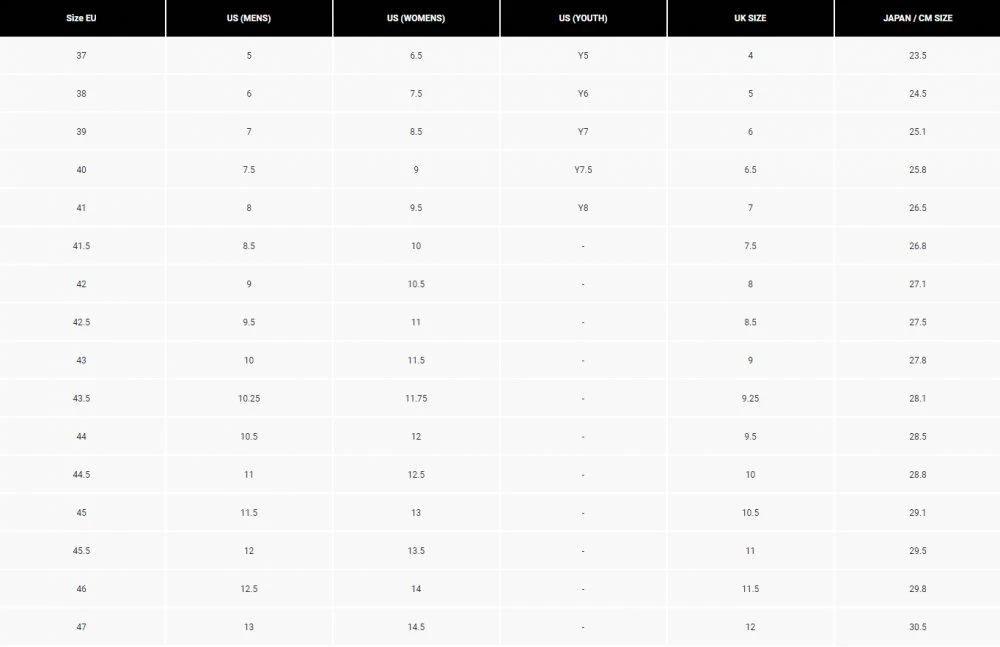Screen dimensions: 1000x647
Task: Click the youth size Y5 cell
Action: pos(583,56)
